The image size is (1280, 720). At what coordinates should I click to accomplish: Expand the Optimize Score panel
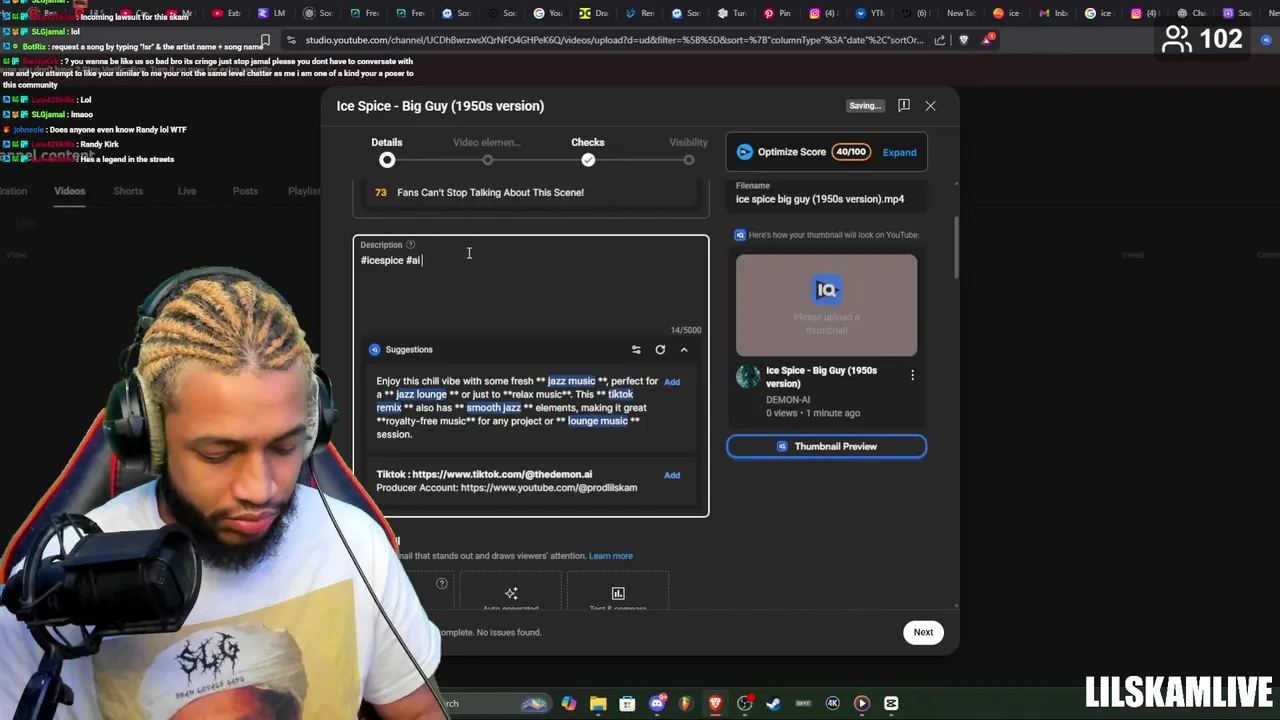coord(899,152)
